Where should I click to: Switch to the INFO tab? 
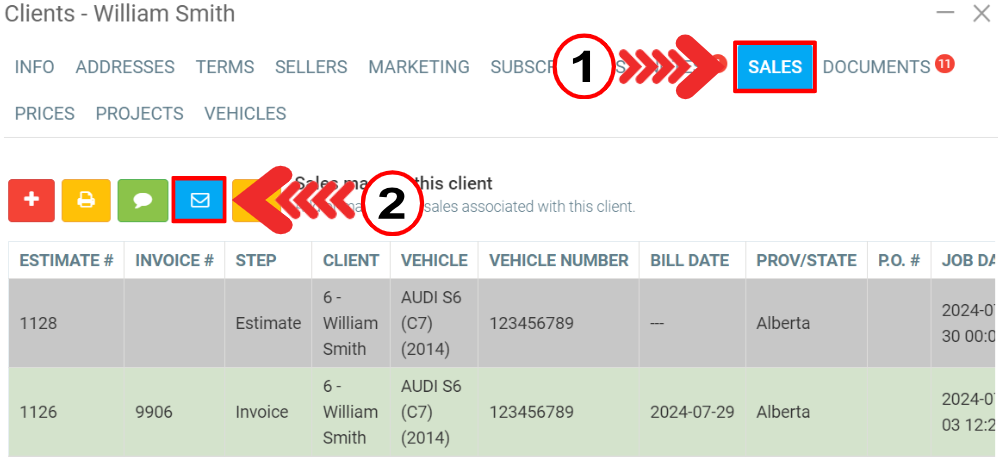point(35,67)
